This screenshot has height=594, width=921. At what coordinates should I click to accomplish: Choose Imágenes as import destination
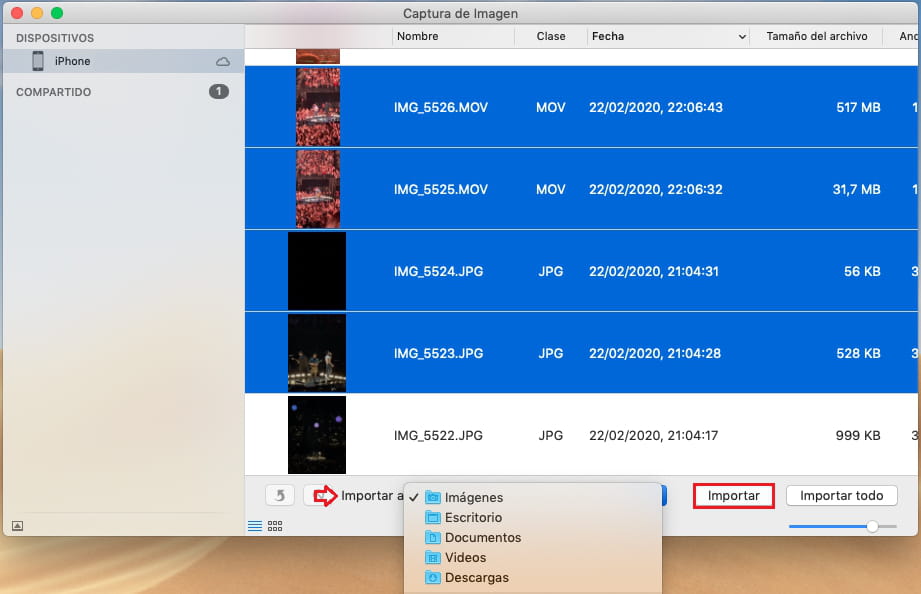pyautogui.click(x=473, y=497)
